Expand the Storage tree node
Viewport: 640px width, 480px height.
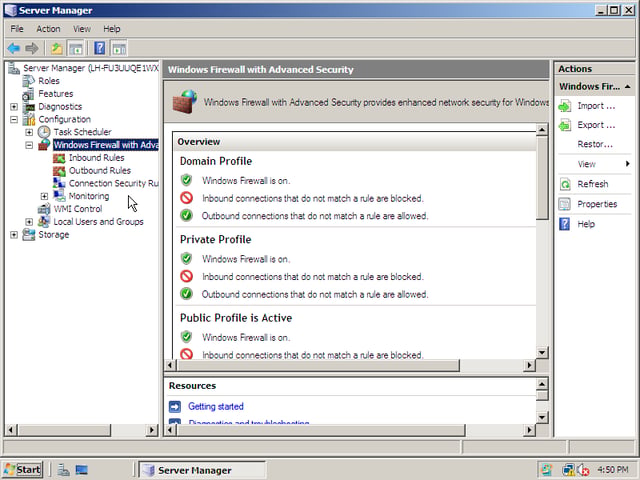[14, 235]
